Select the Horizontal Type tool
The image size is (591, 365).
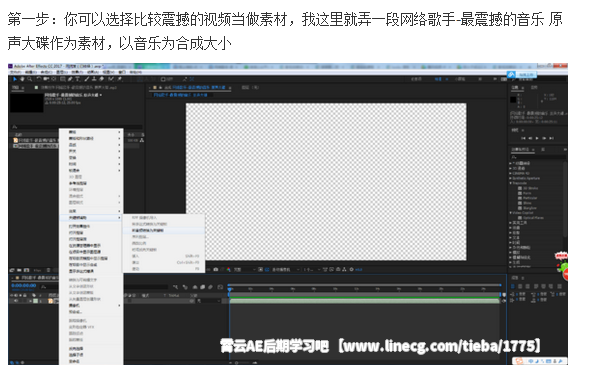78,79
